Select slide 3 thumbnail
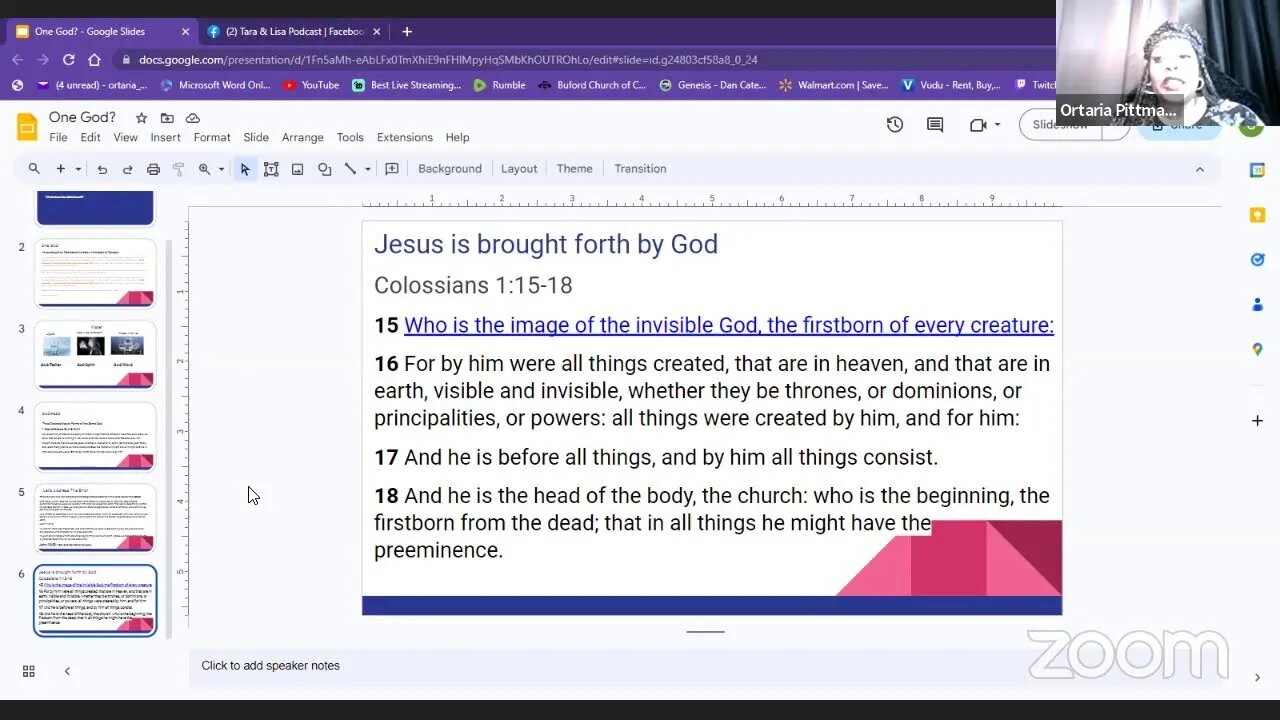 click(95, 354)
